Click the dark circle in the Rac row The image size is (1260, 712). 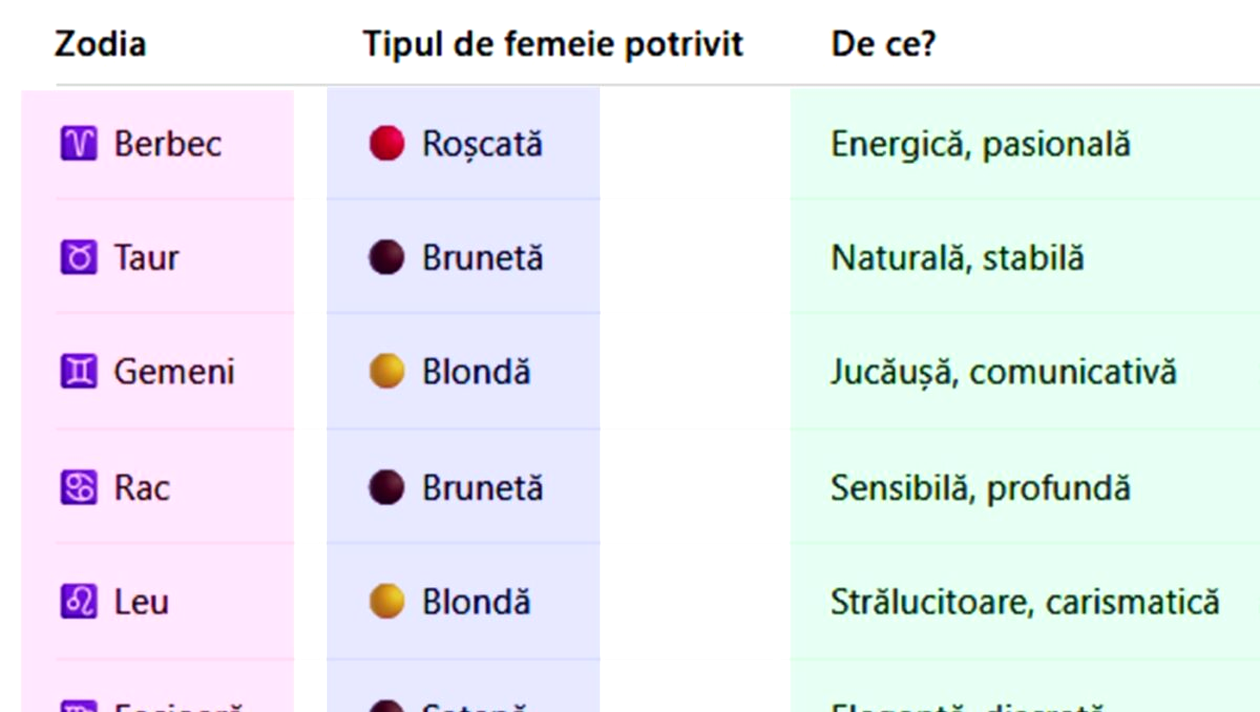click(x=387, y=488)
